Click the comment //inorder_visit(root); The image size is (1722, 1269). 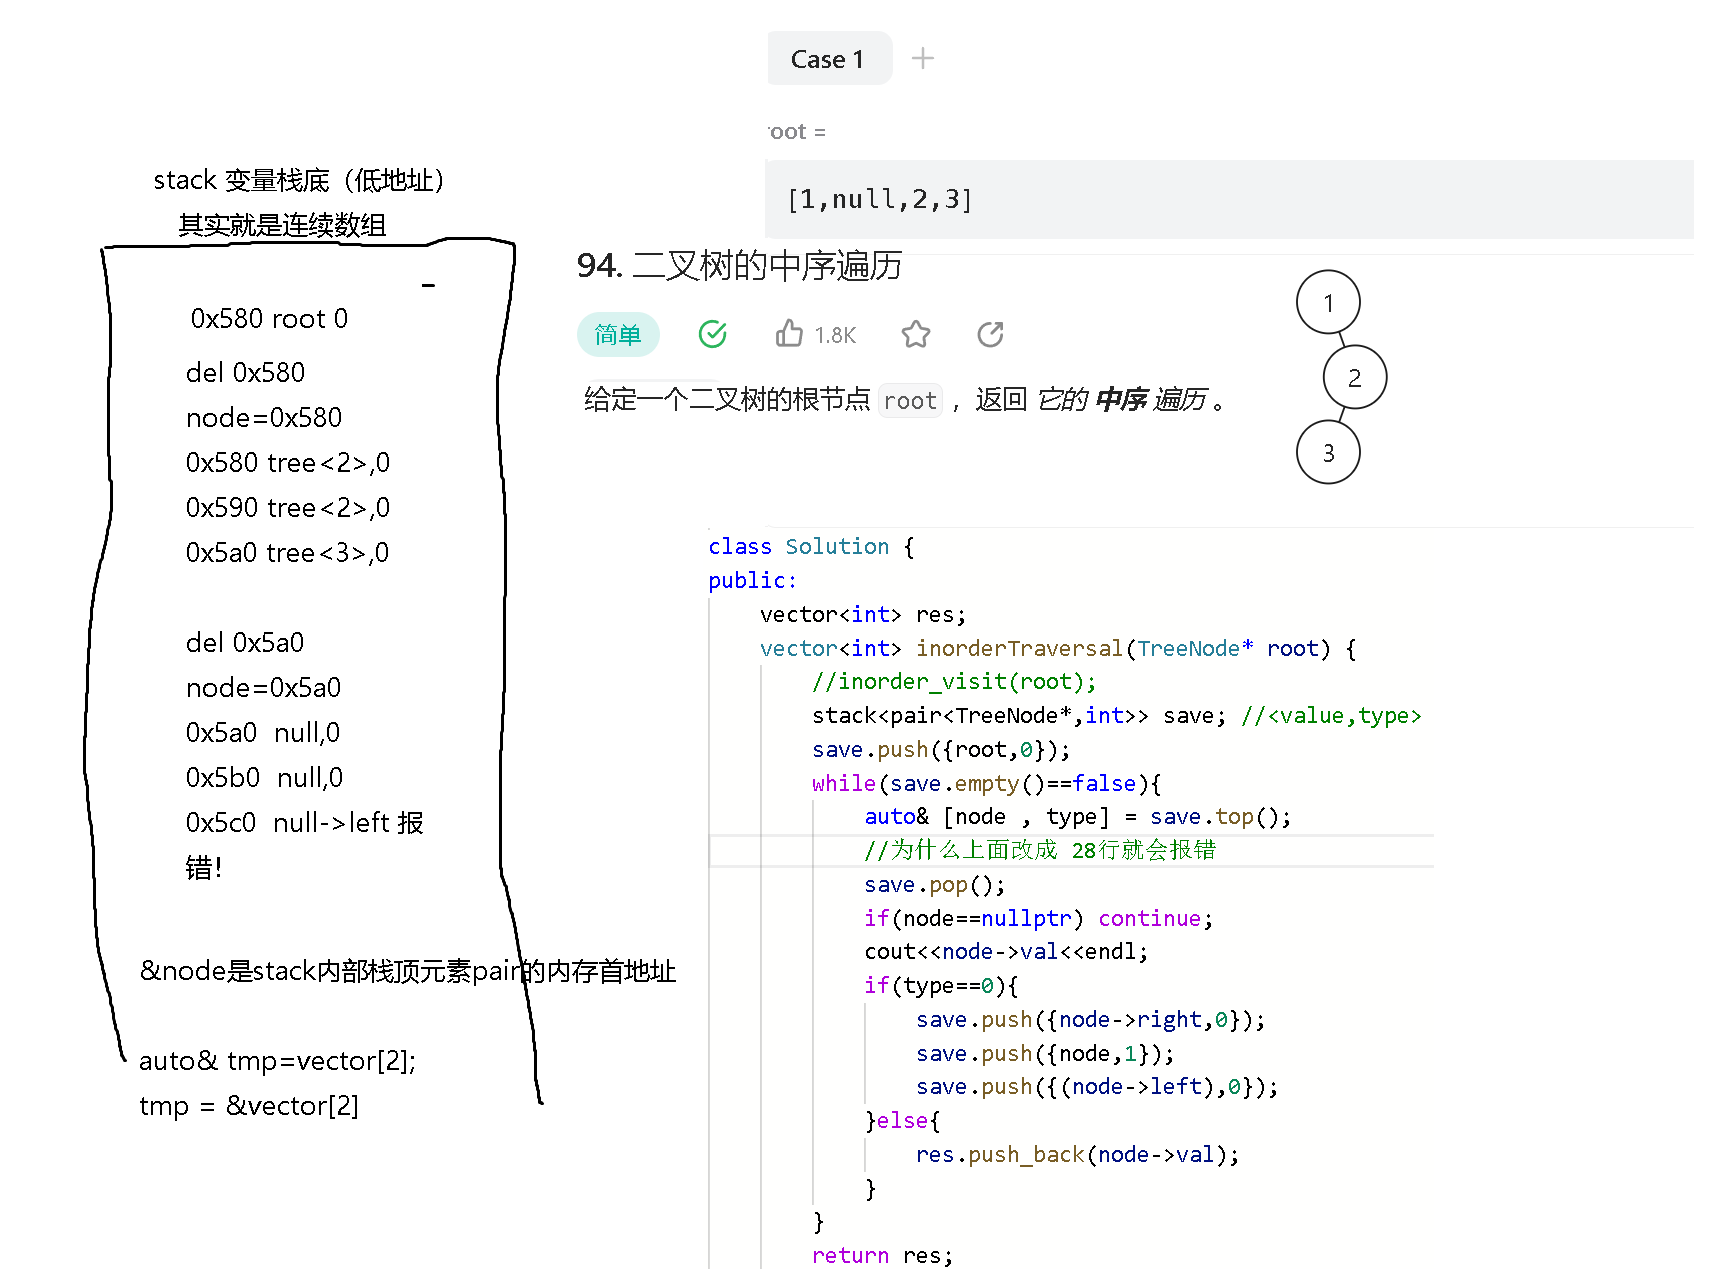point(954,682)
